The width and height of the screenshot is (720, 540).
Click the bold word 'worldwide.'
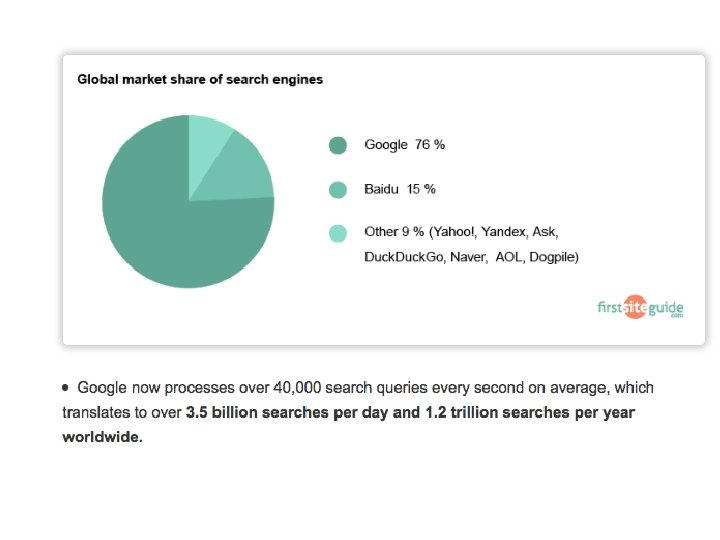point(102,437)
